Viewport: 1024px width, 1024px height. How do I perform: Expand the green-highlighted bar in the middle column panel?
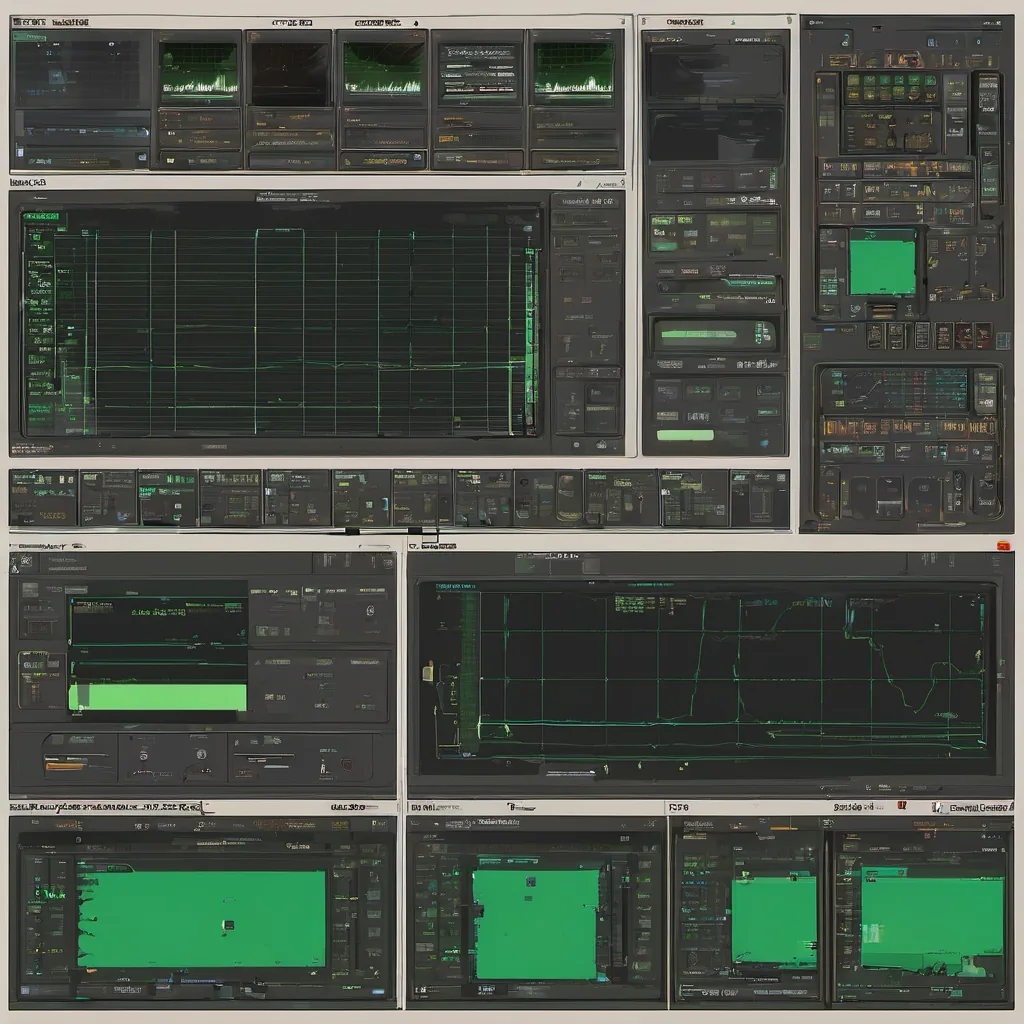click(685, 435)
